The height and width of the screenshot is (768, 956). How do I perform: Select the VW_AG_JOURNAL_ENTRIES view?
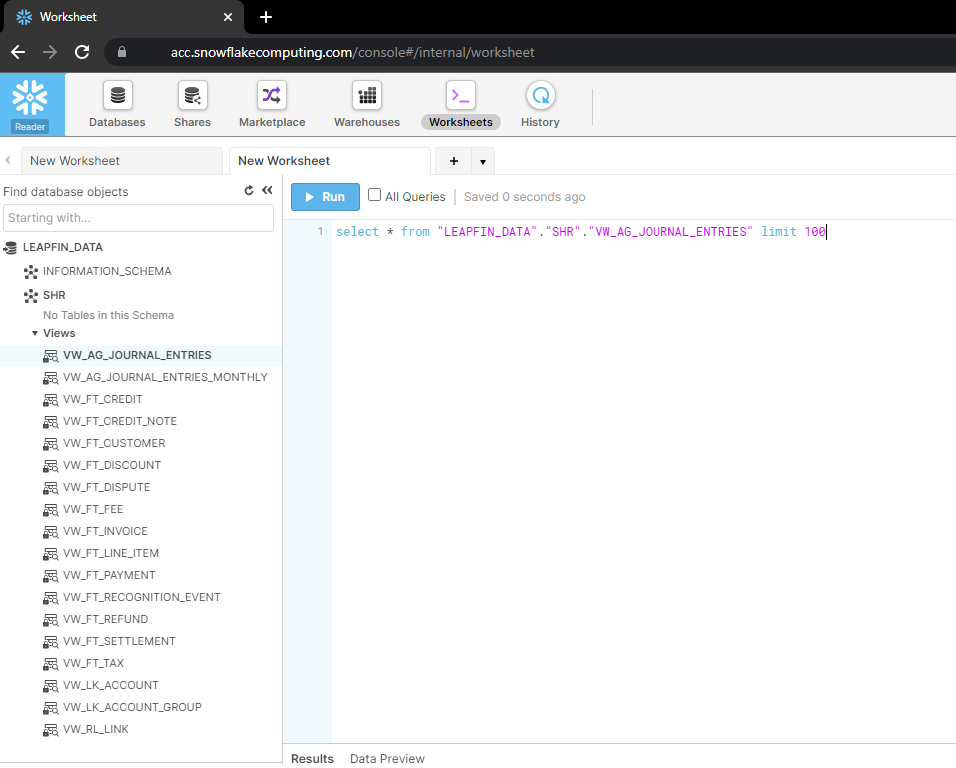(x=137, y=355)
